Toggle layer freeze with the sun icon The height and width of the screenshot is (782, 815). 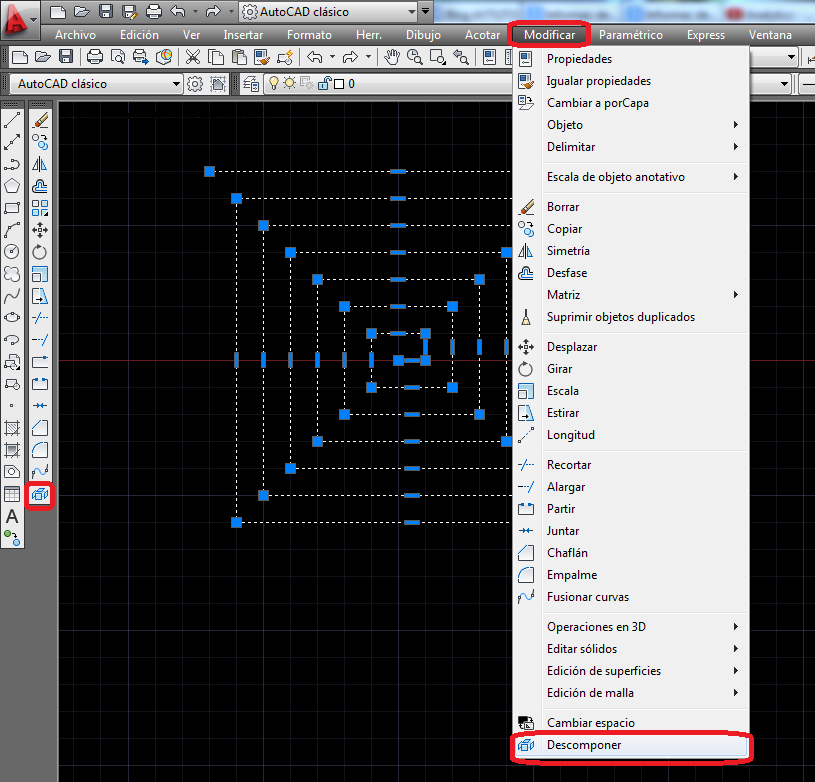coord(287,84)
